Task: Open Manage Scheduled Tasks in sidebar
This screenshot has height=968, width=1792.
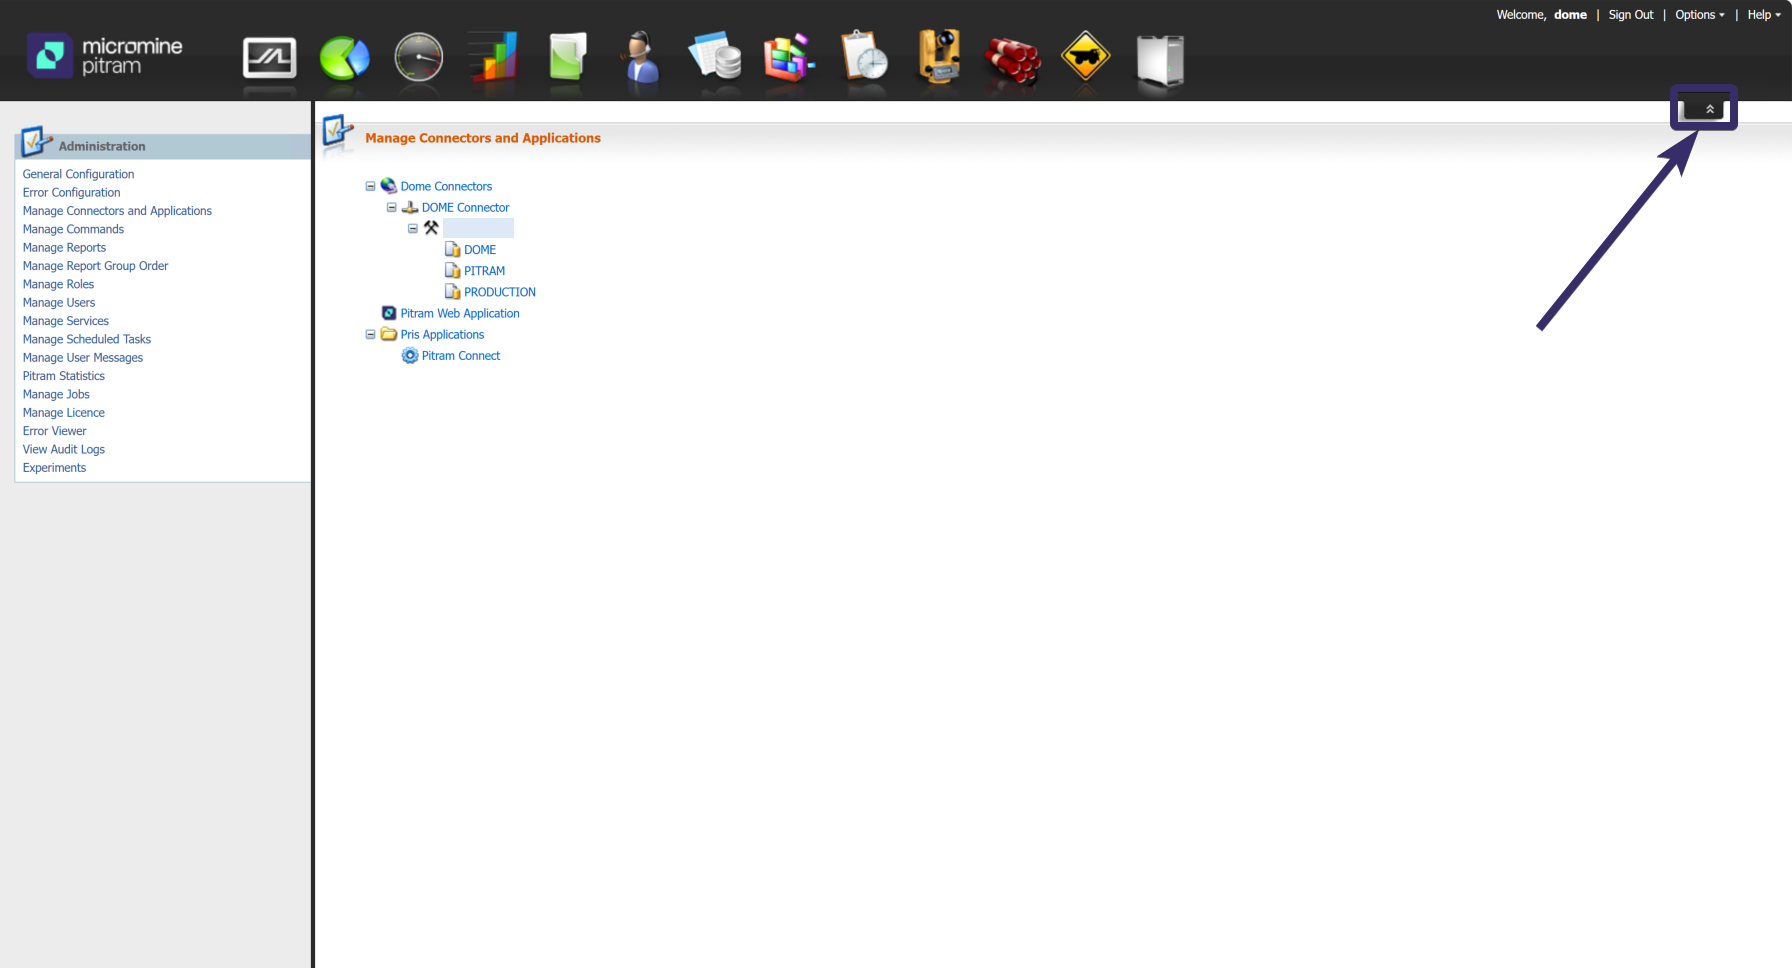Action: 87,339
